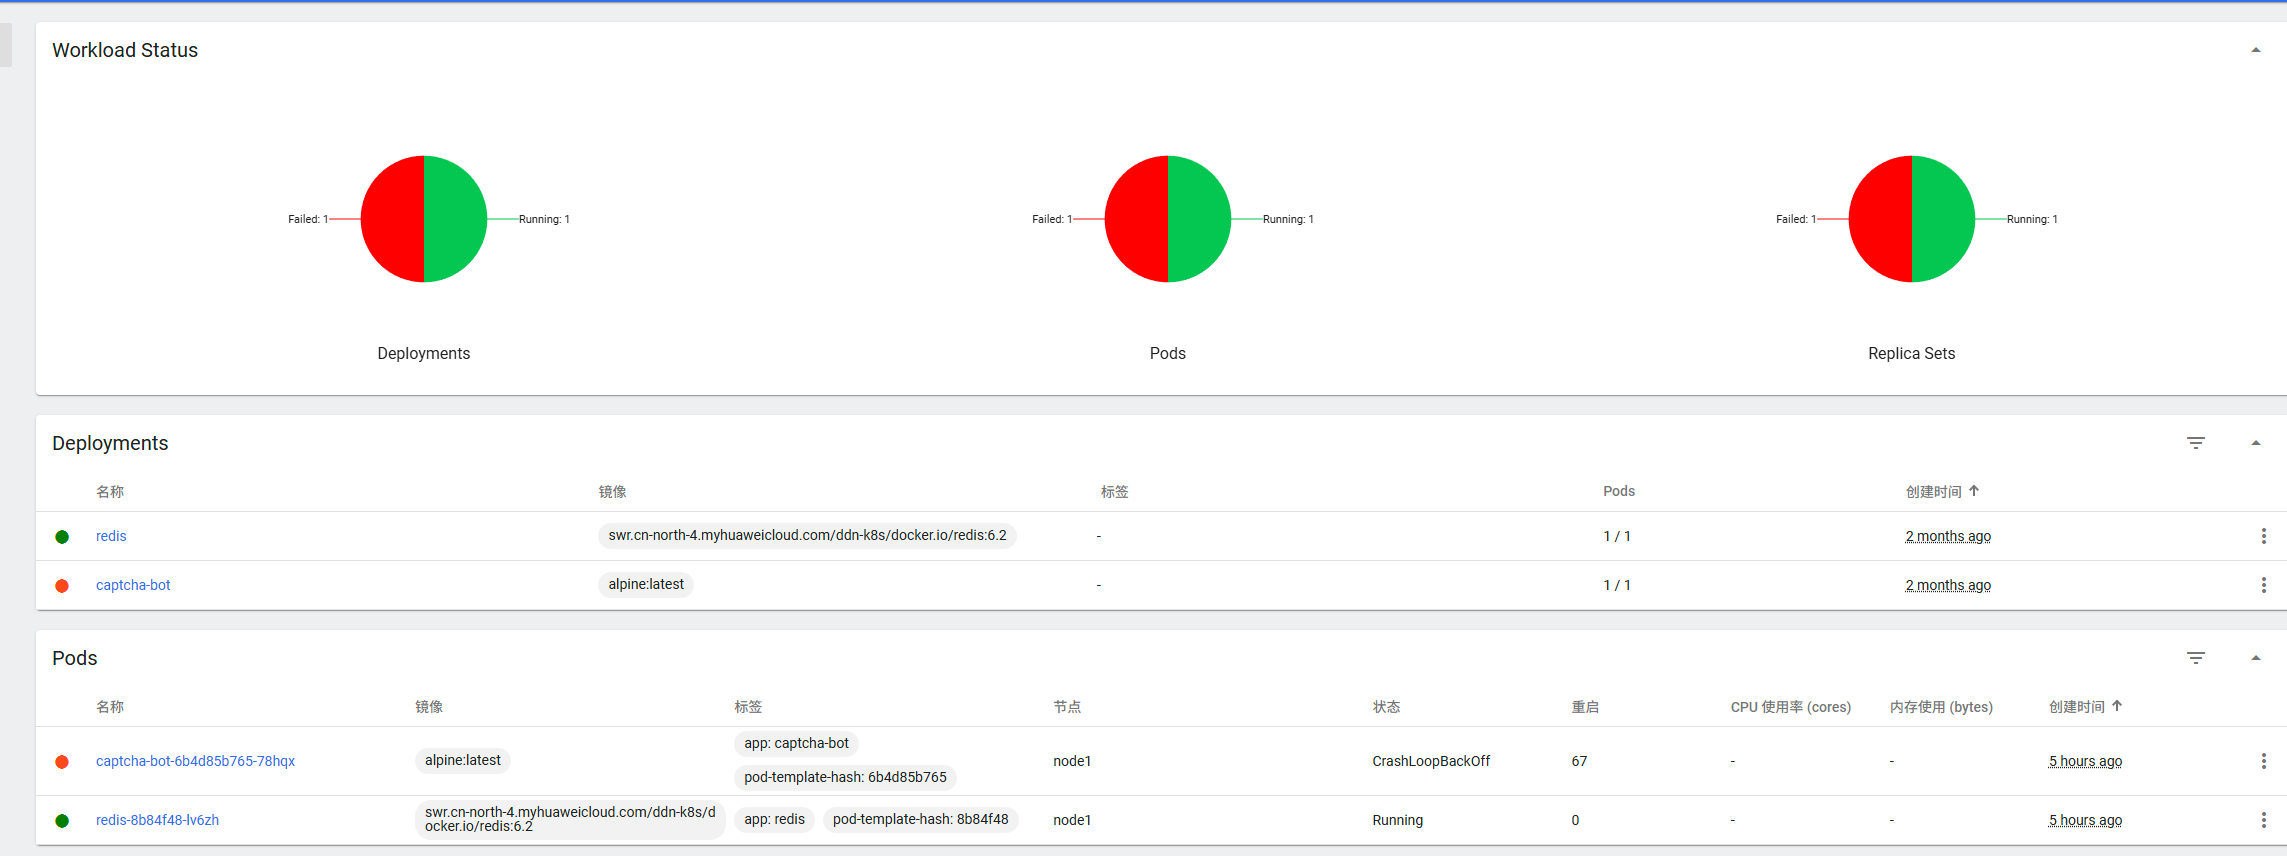Click the 'Failed: 1' label of Pods chart

click(x=1052, y=219)
